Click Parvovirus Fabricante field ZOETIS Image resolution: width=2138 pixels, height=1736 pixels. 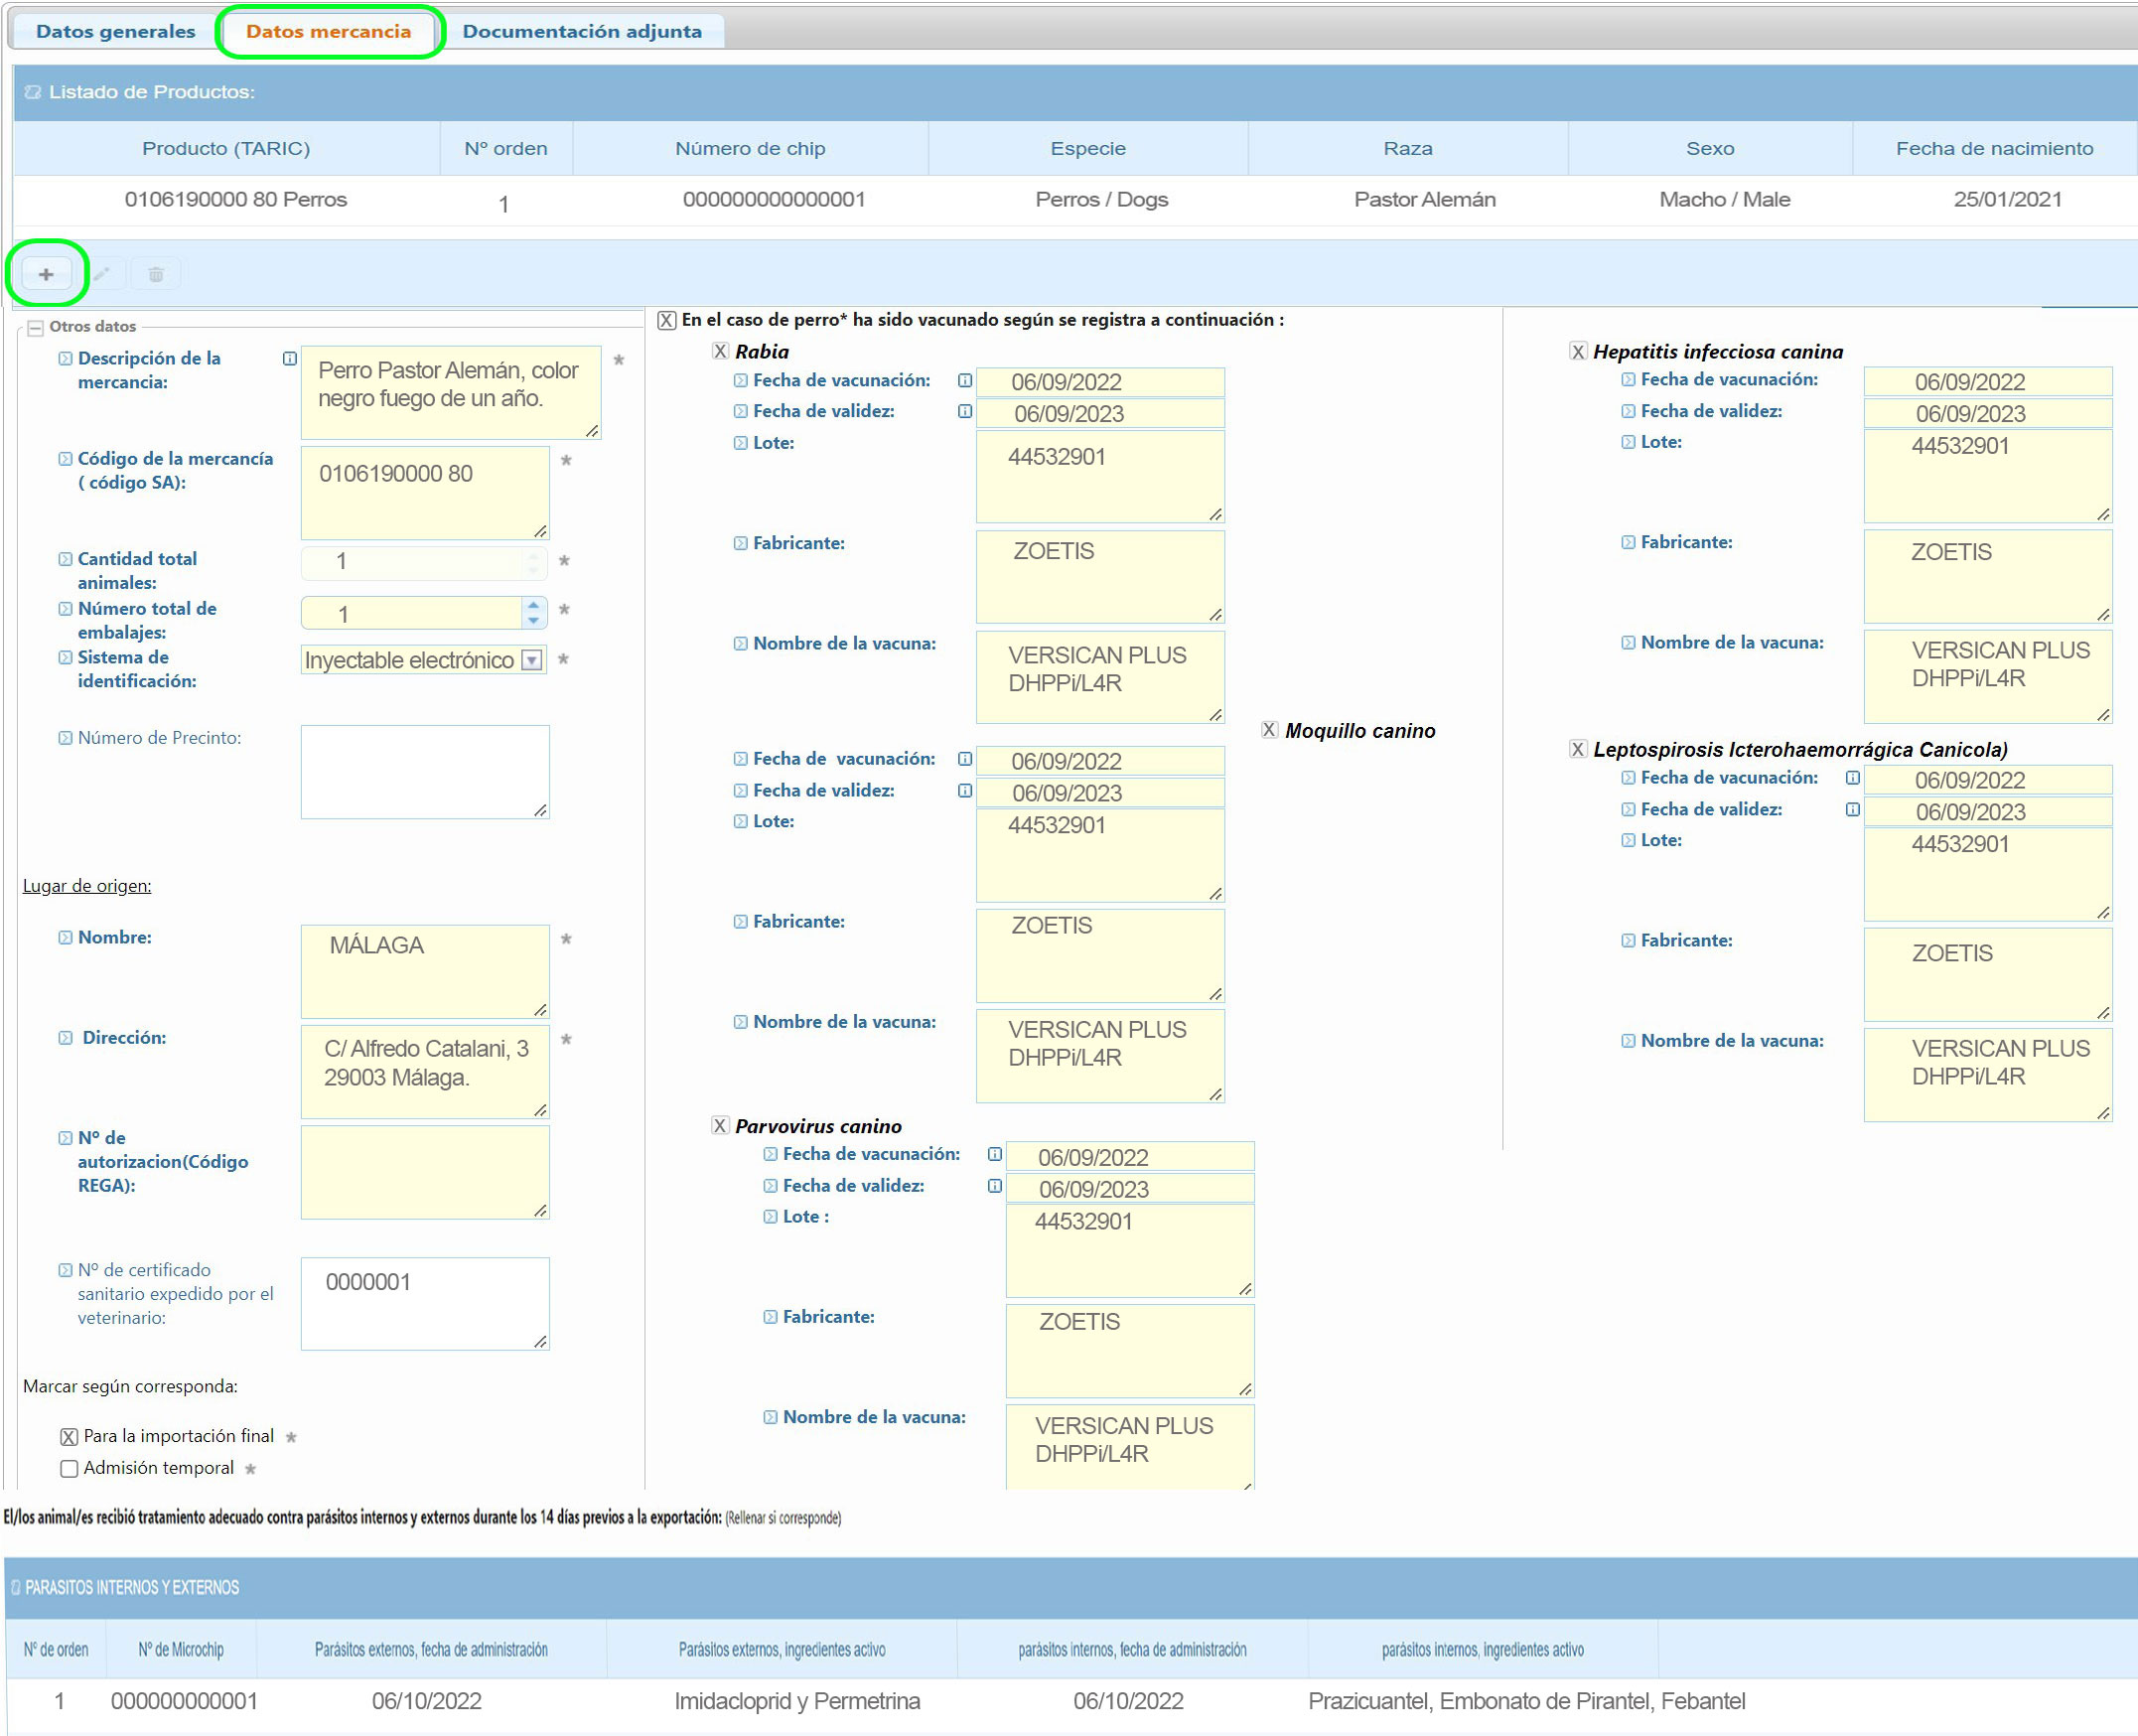[x=1130, y=1351]
